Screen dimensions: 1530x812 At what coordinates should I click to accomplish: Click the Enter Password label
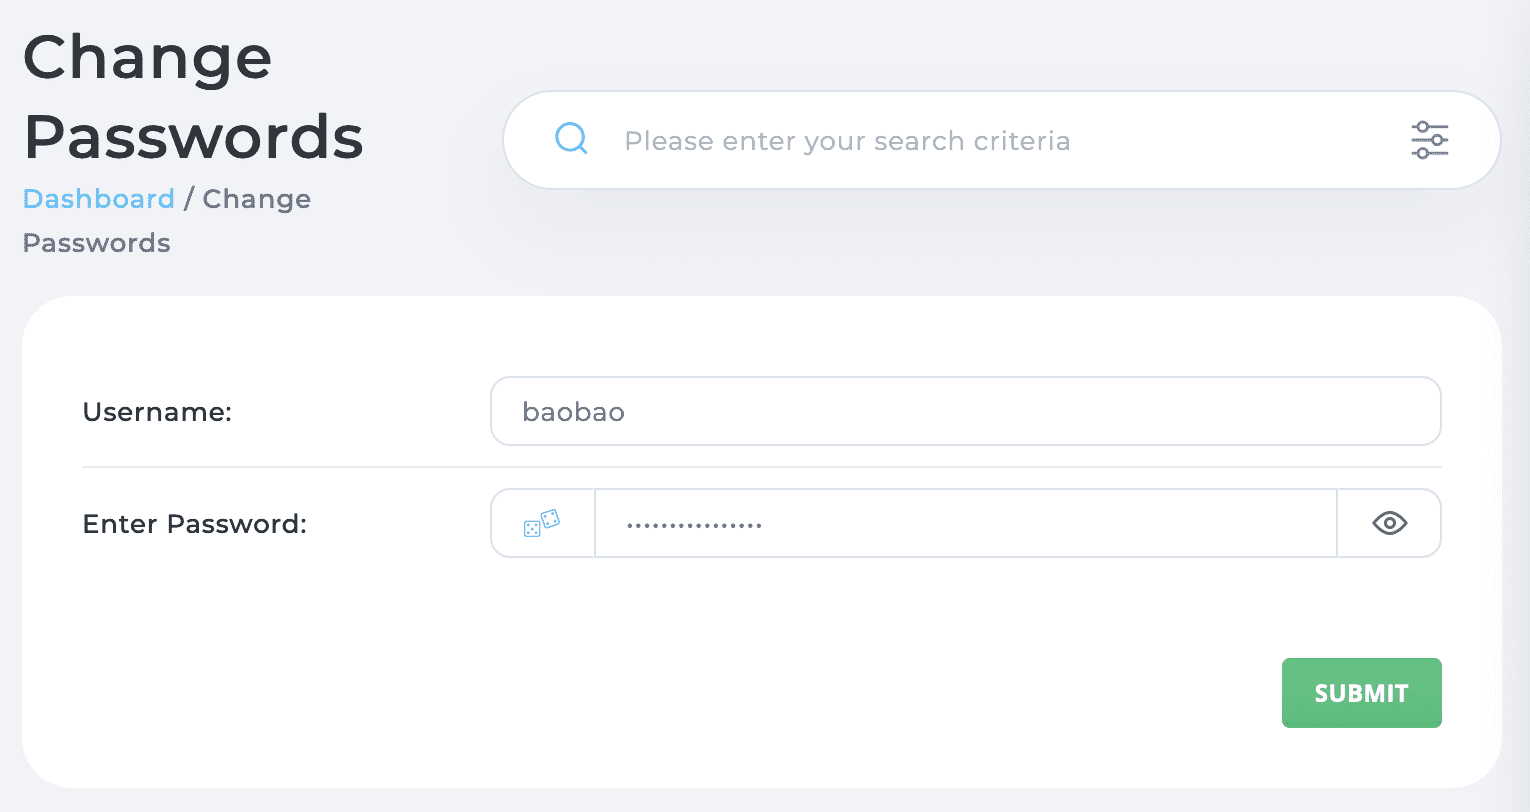click(x=194, y=524)
